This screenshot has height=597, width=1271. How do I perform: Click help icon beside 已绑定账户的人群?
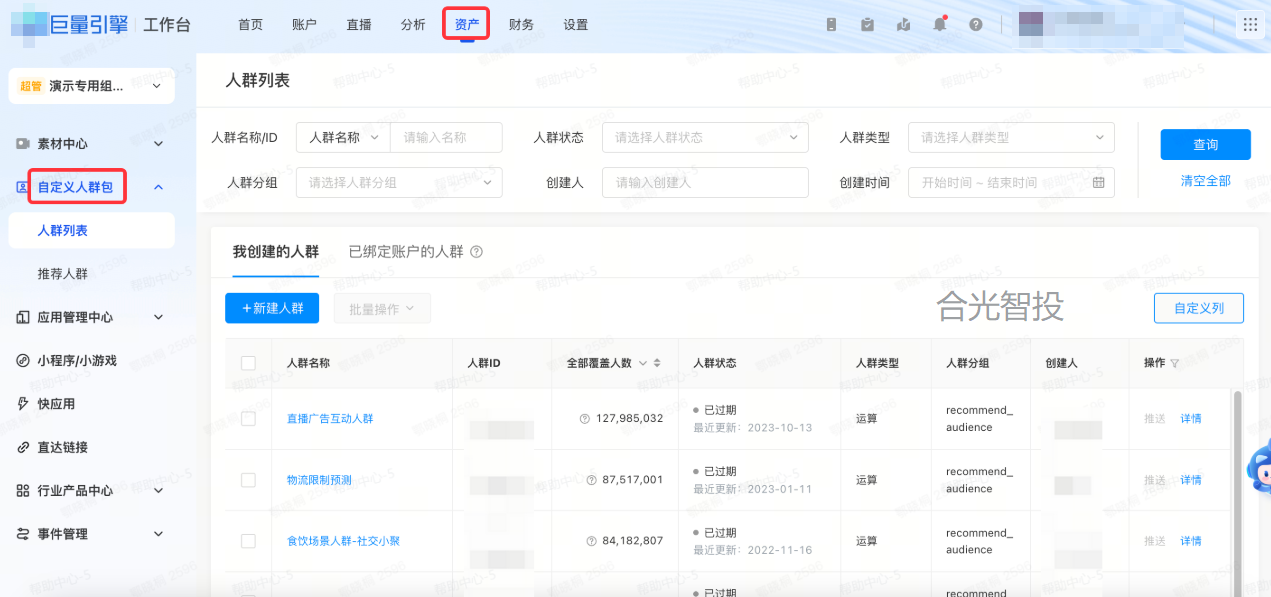[476, 252]
